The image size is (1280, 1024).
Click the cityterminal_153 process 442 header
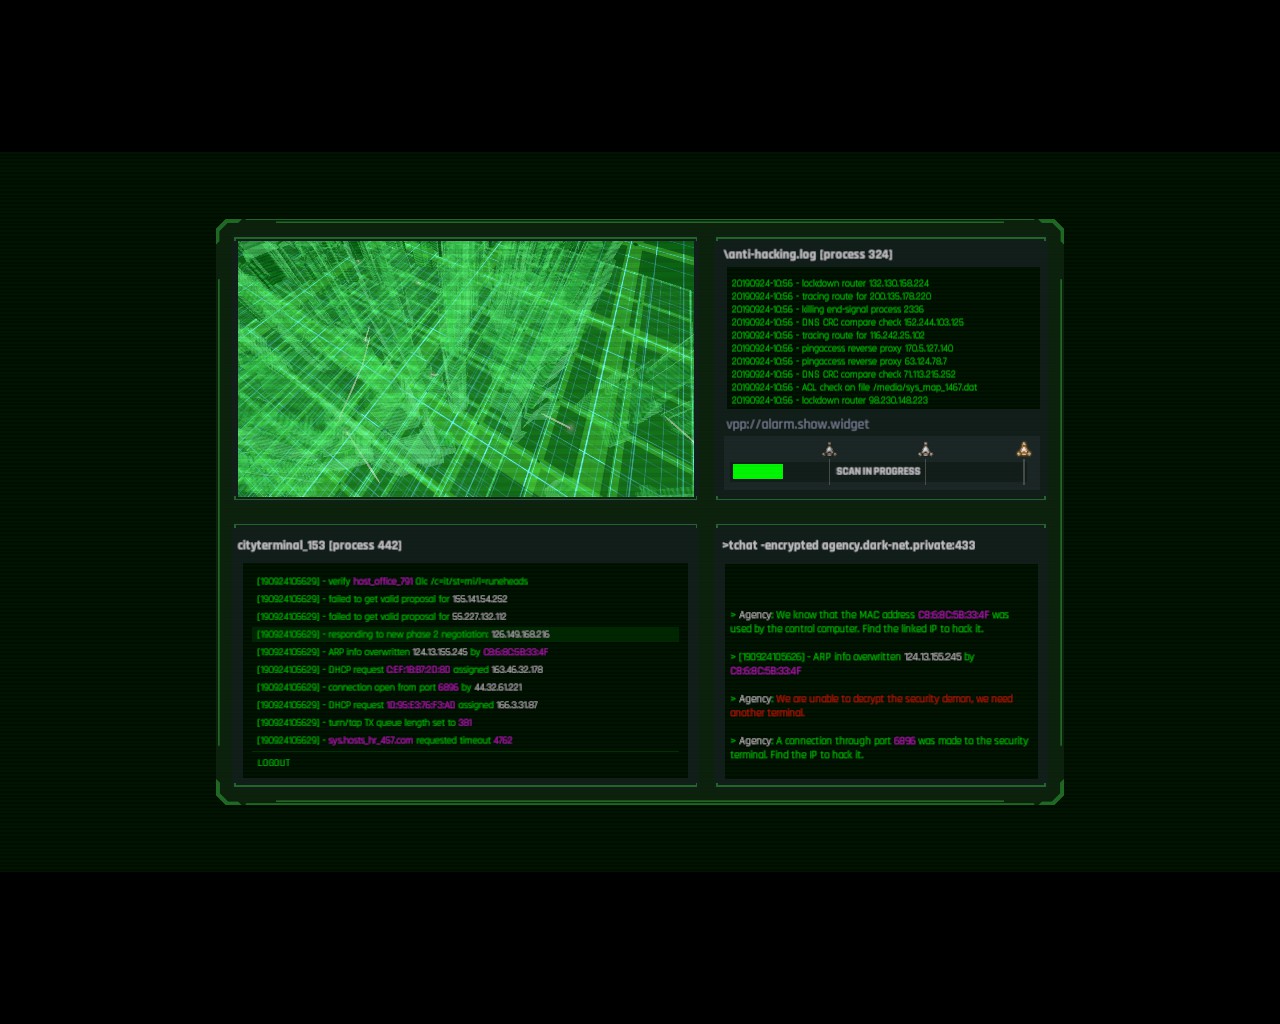pos(319,545)
